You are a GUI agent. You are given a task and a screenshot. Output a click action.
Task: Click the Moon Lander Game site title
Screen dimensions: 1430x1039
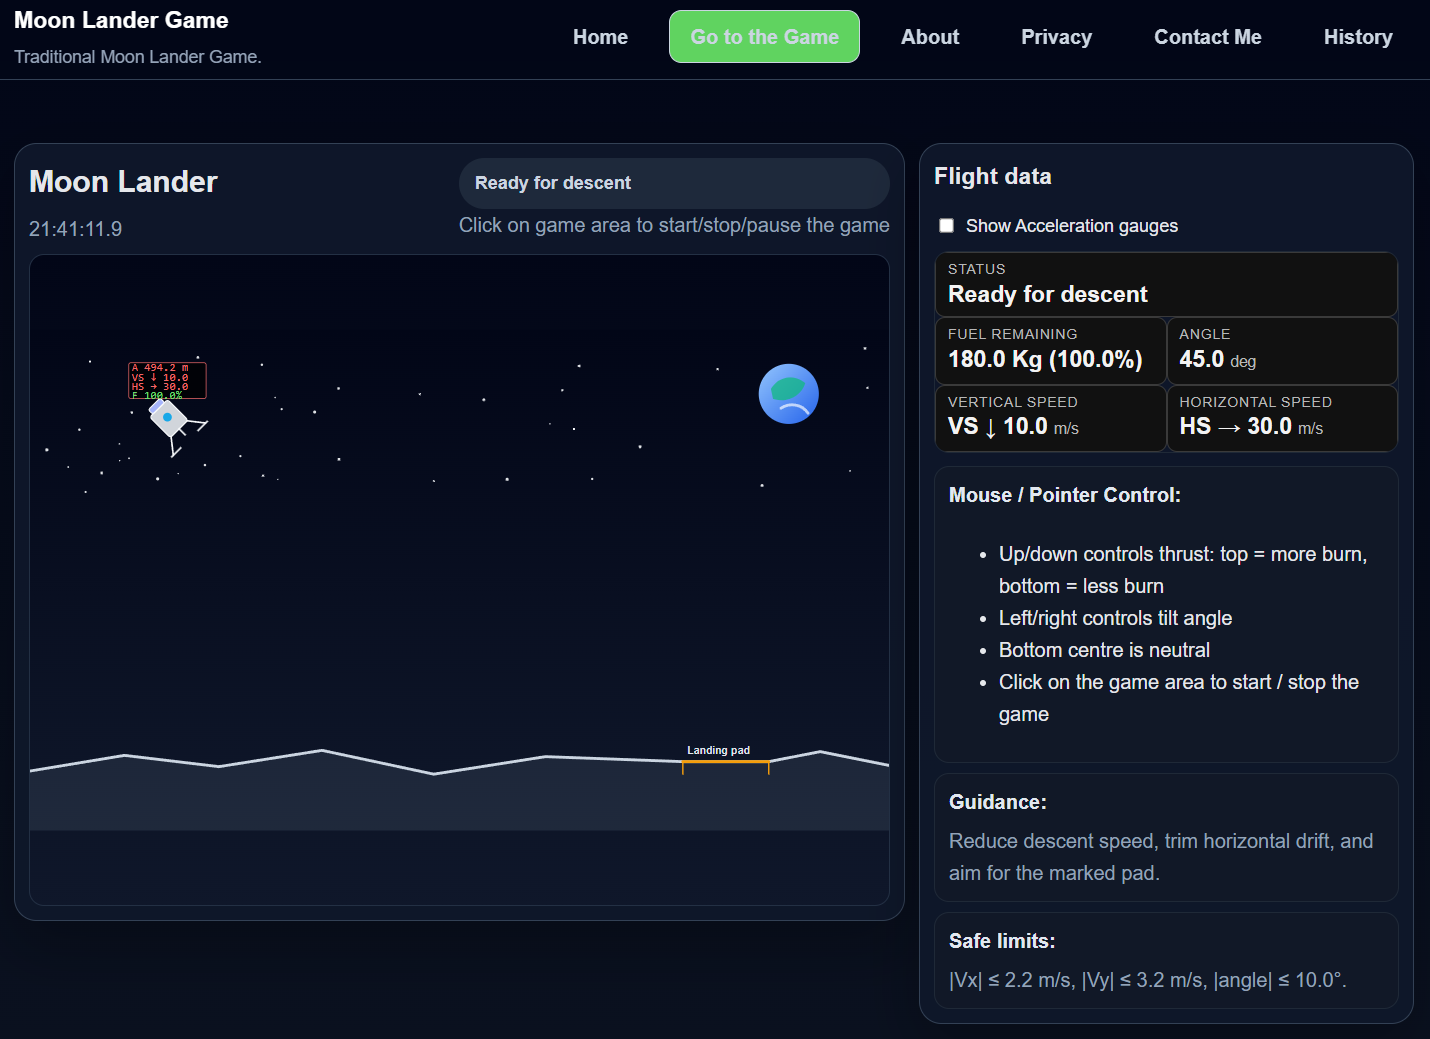(120, 20)
